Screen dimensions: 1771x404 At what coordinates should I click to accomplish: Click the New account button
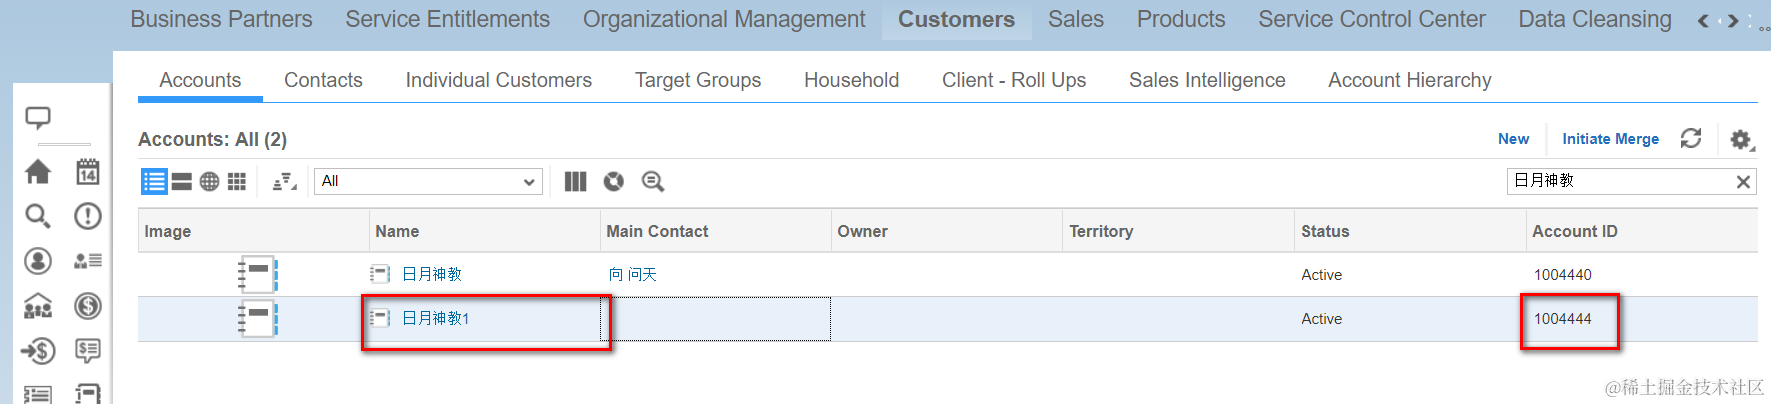[x=1513, y=139]
